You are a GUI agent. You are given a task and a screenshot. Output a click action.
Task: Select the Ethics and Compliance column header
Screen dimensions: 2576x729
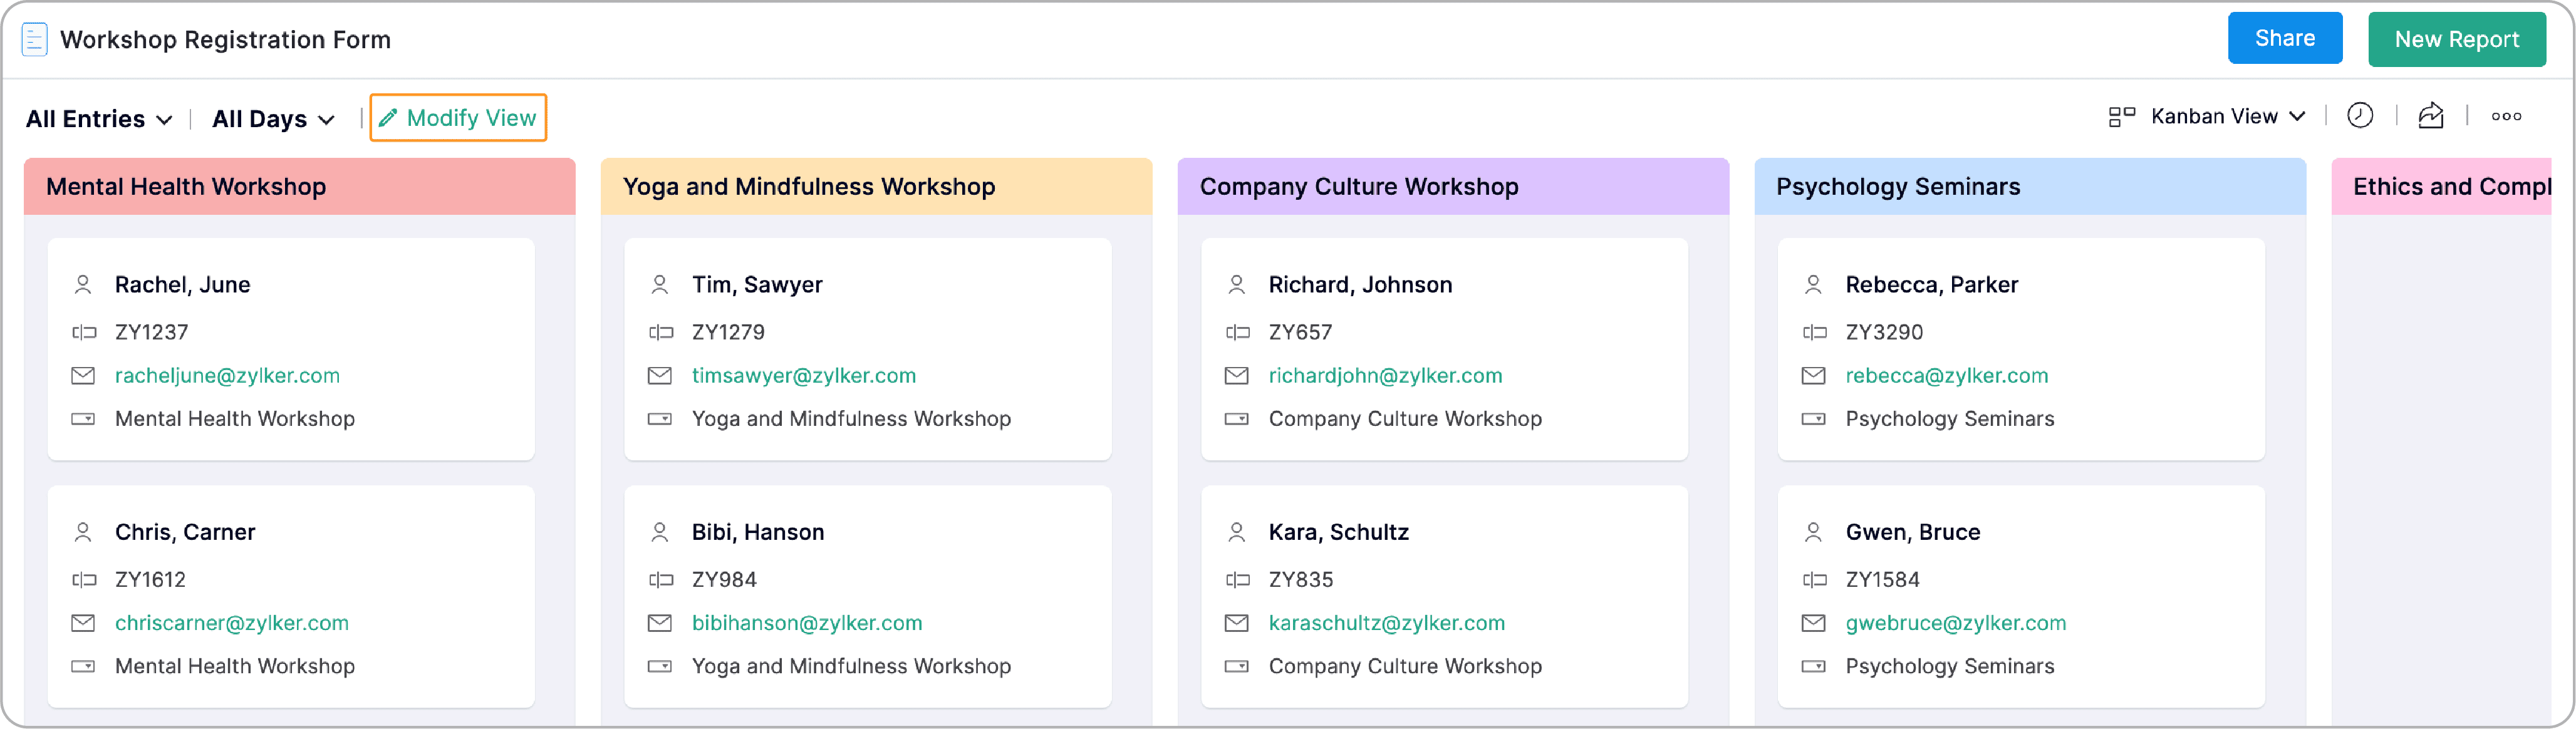pos(2442,187)
